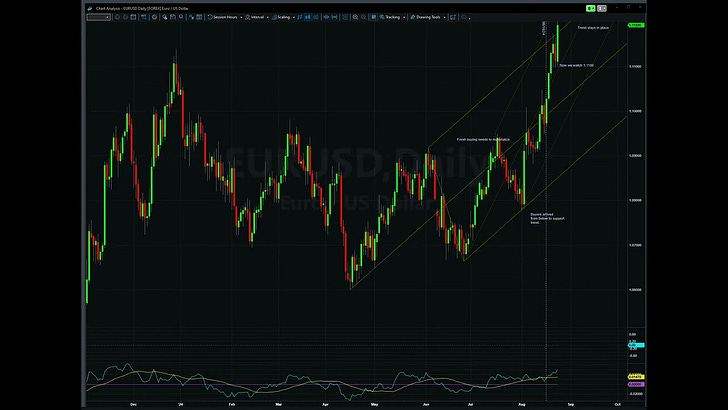Image resolution: width=728 pixels, height=410 pixels.
Task: Click the calendar-style icon left of first separator
Action: click(133, 17)
